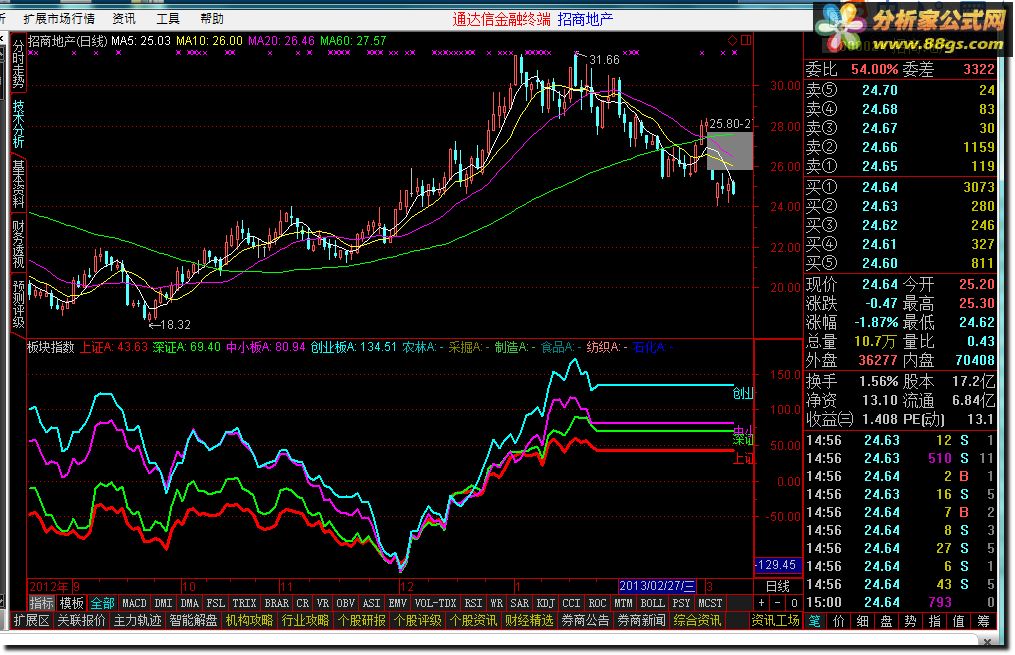Open the 个股评级 bottom tab
Screen dimensions: 1015x655
[418, 621]
